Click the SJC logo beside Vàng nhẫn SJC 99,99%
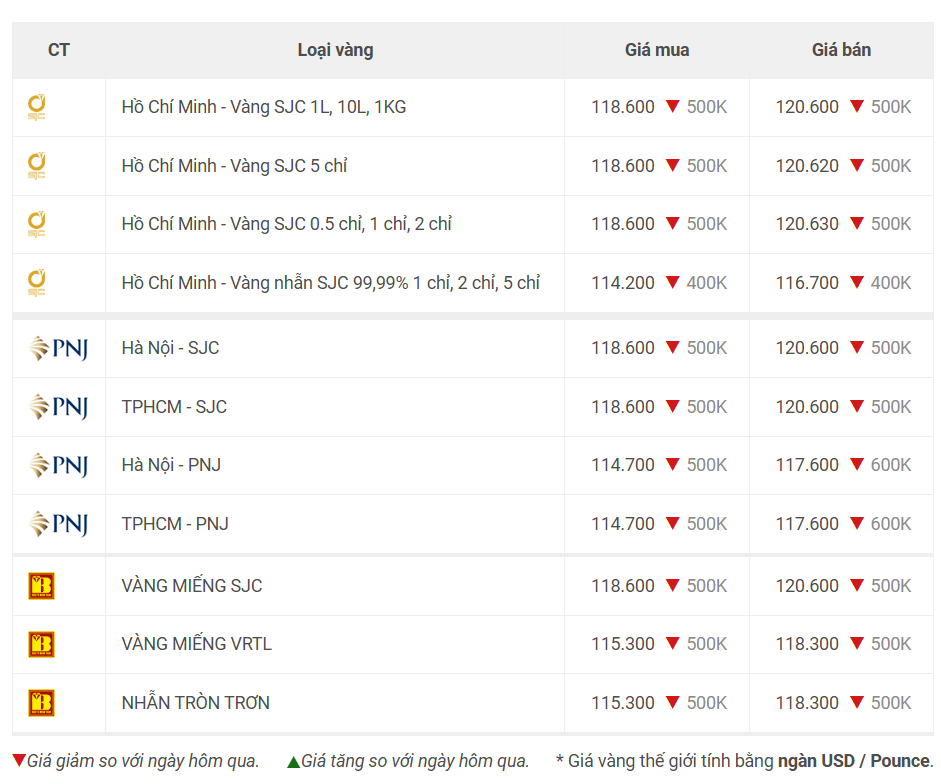Image resolution: width=941 pixels, height=784 pixels. pos(37,283)
